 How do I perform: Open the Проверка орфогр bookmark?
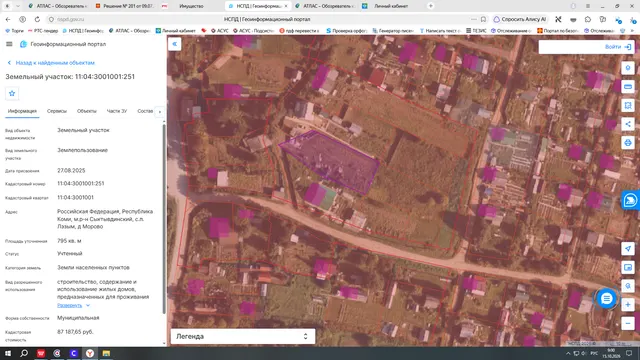pyautogui.click(x=347, y=31)
